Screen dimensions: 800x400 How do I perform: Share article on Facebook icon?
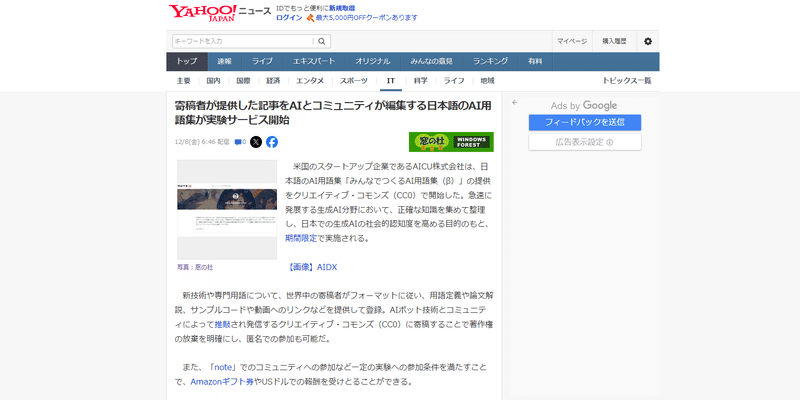pos(272,142)
